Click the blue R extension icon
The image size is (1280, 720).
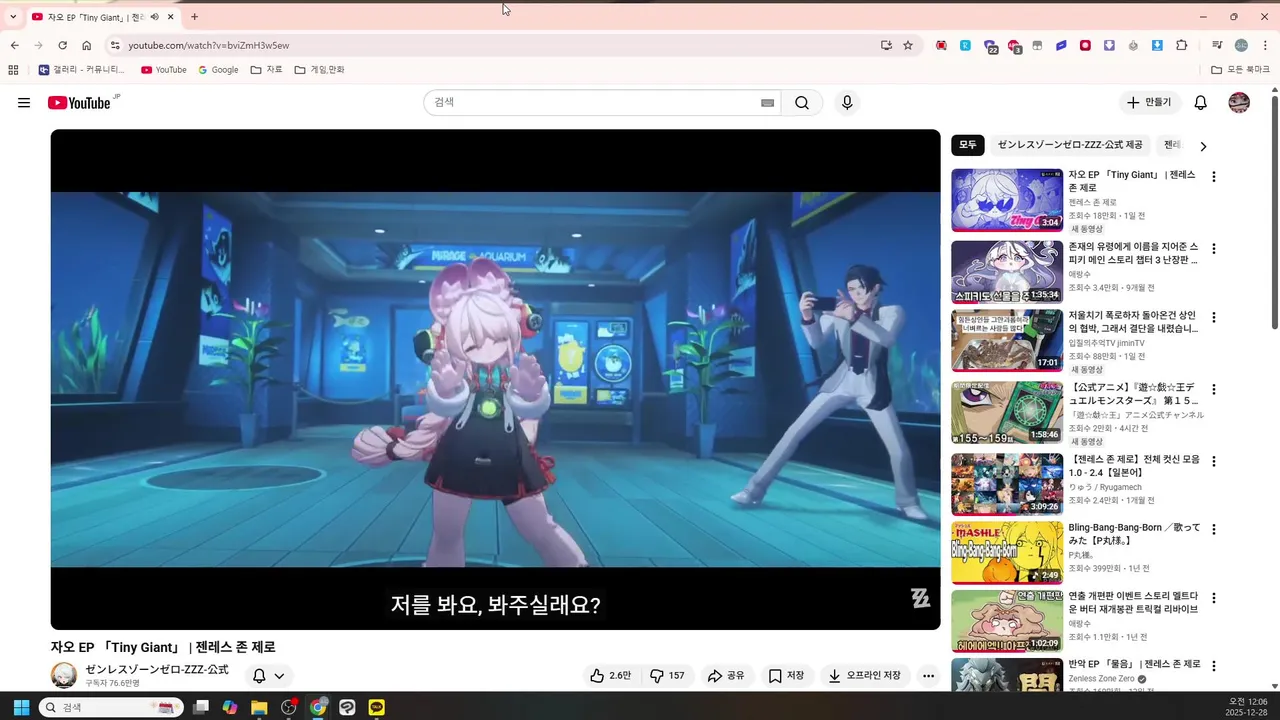(965, 45)
